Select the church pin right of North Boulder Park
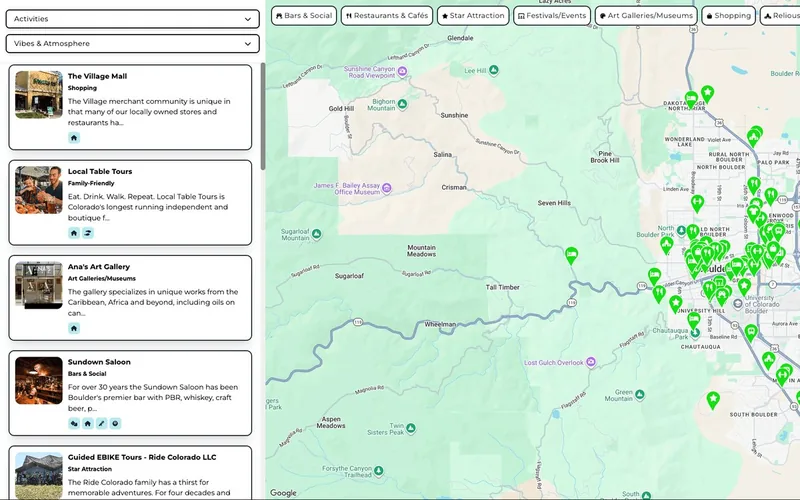Viewport: 800px width, 500px height. click(x=666, y=245)
